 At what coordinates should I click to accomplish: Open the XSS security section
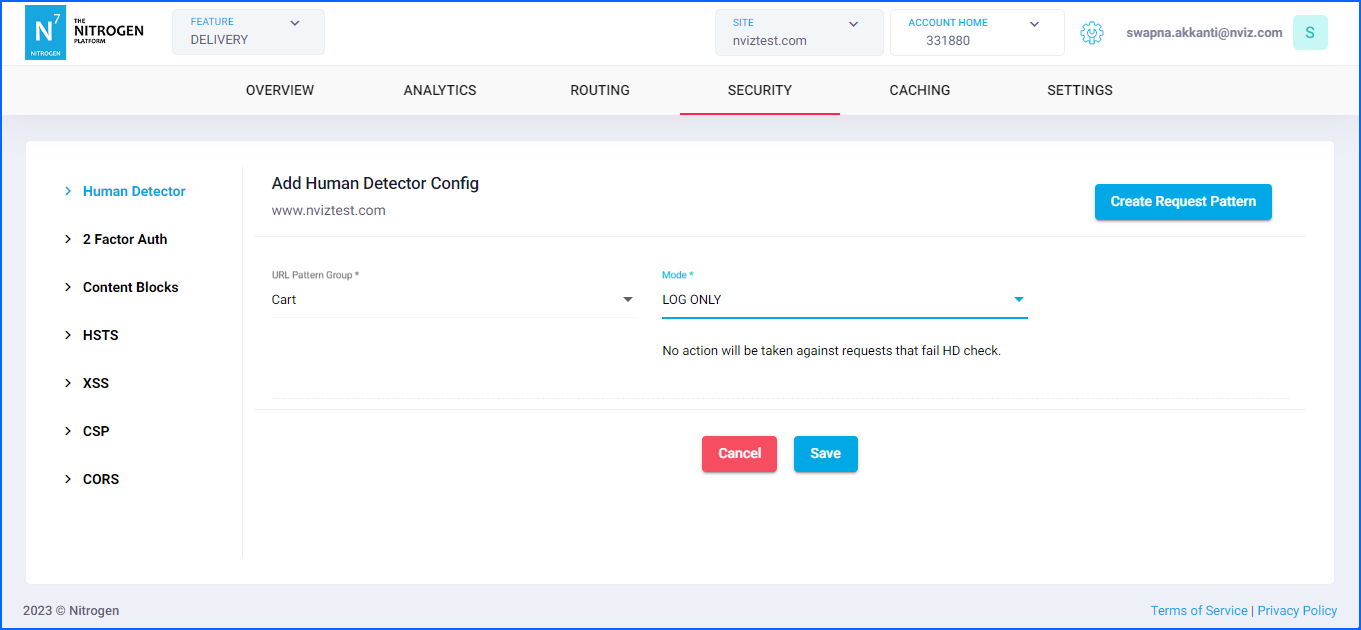tap(95, 383)
